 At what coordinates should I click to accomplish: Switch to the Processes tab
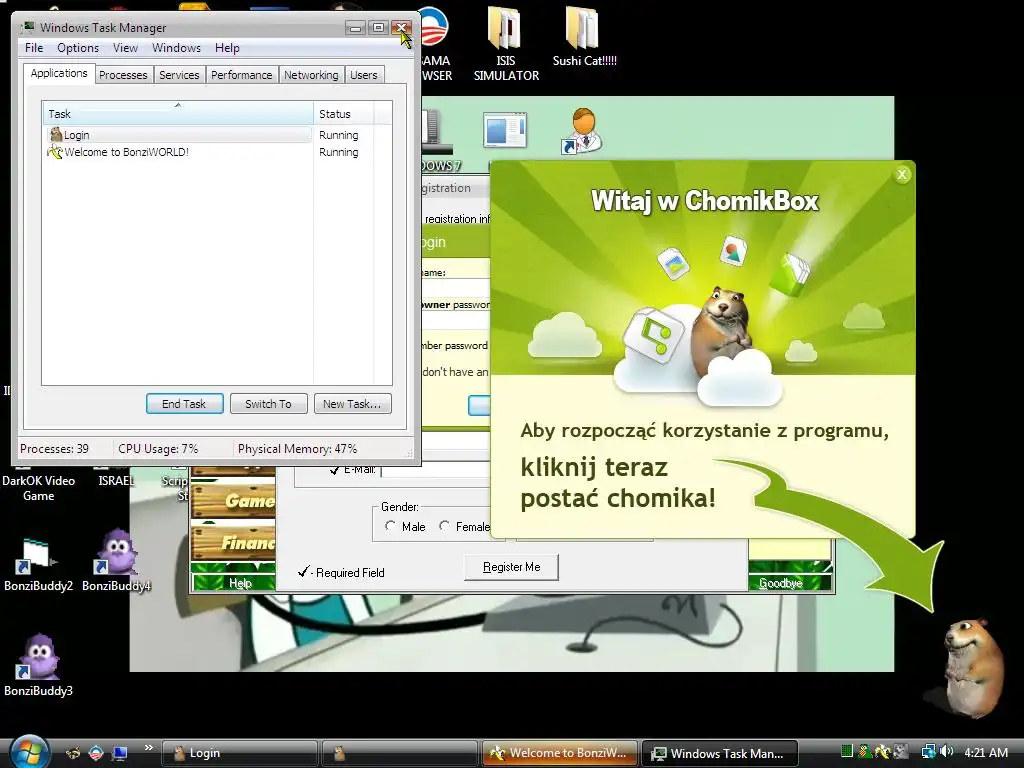point(123,75)
